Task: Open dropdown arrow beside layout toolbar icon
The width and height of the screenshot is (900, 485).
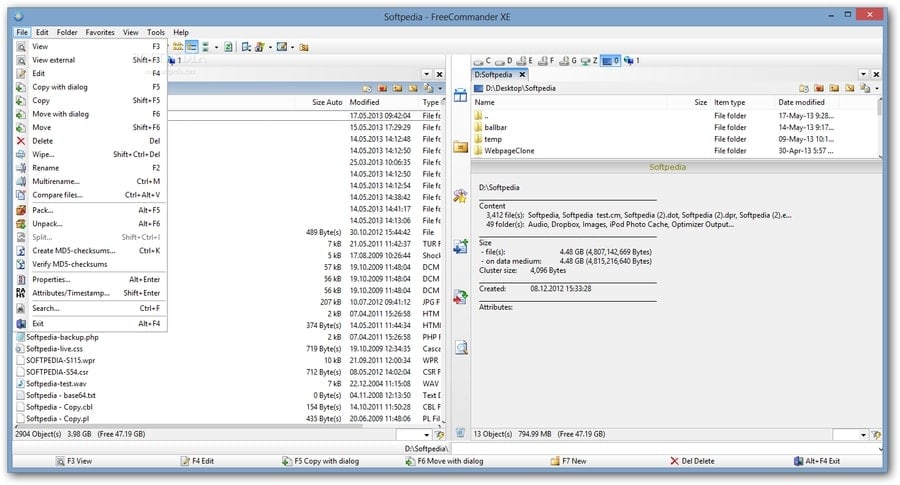Action: pos(292,48)
